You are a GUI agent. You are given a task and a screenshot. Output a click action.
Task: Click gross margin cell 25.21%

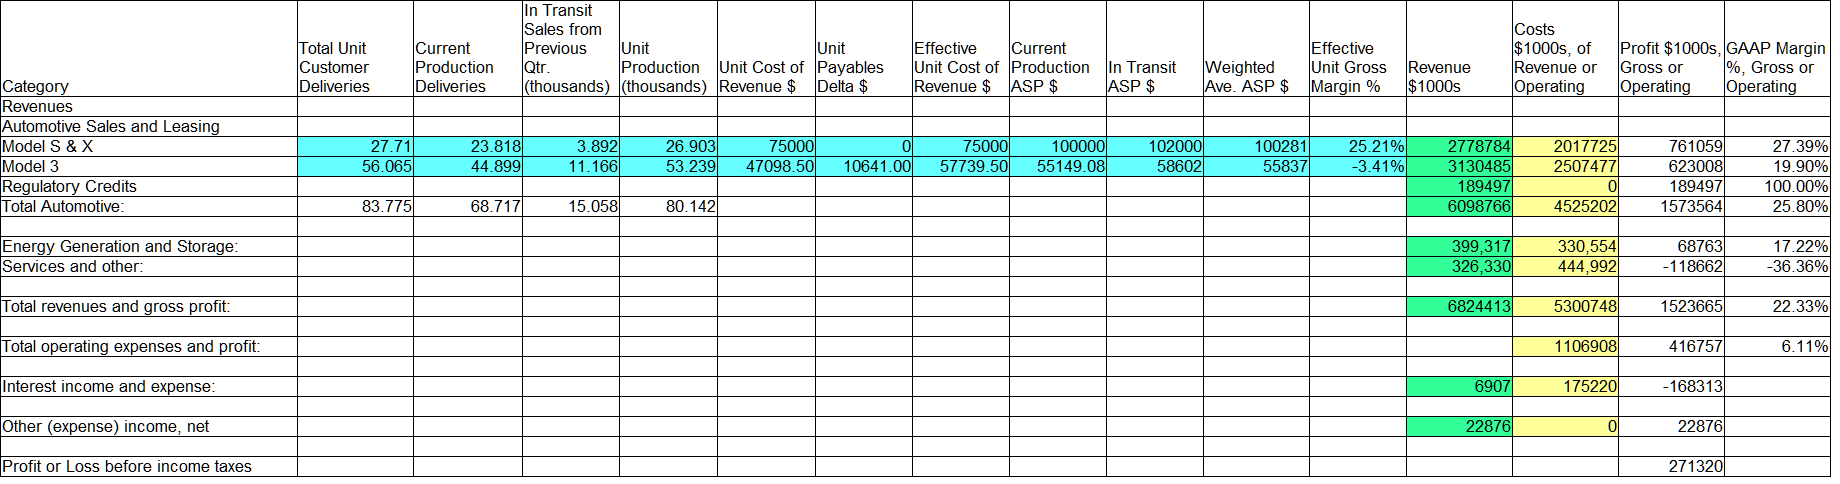(1358, 147)
